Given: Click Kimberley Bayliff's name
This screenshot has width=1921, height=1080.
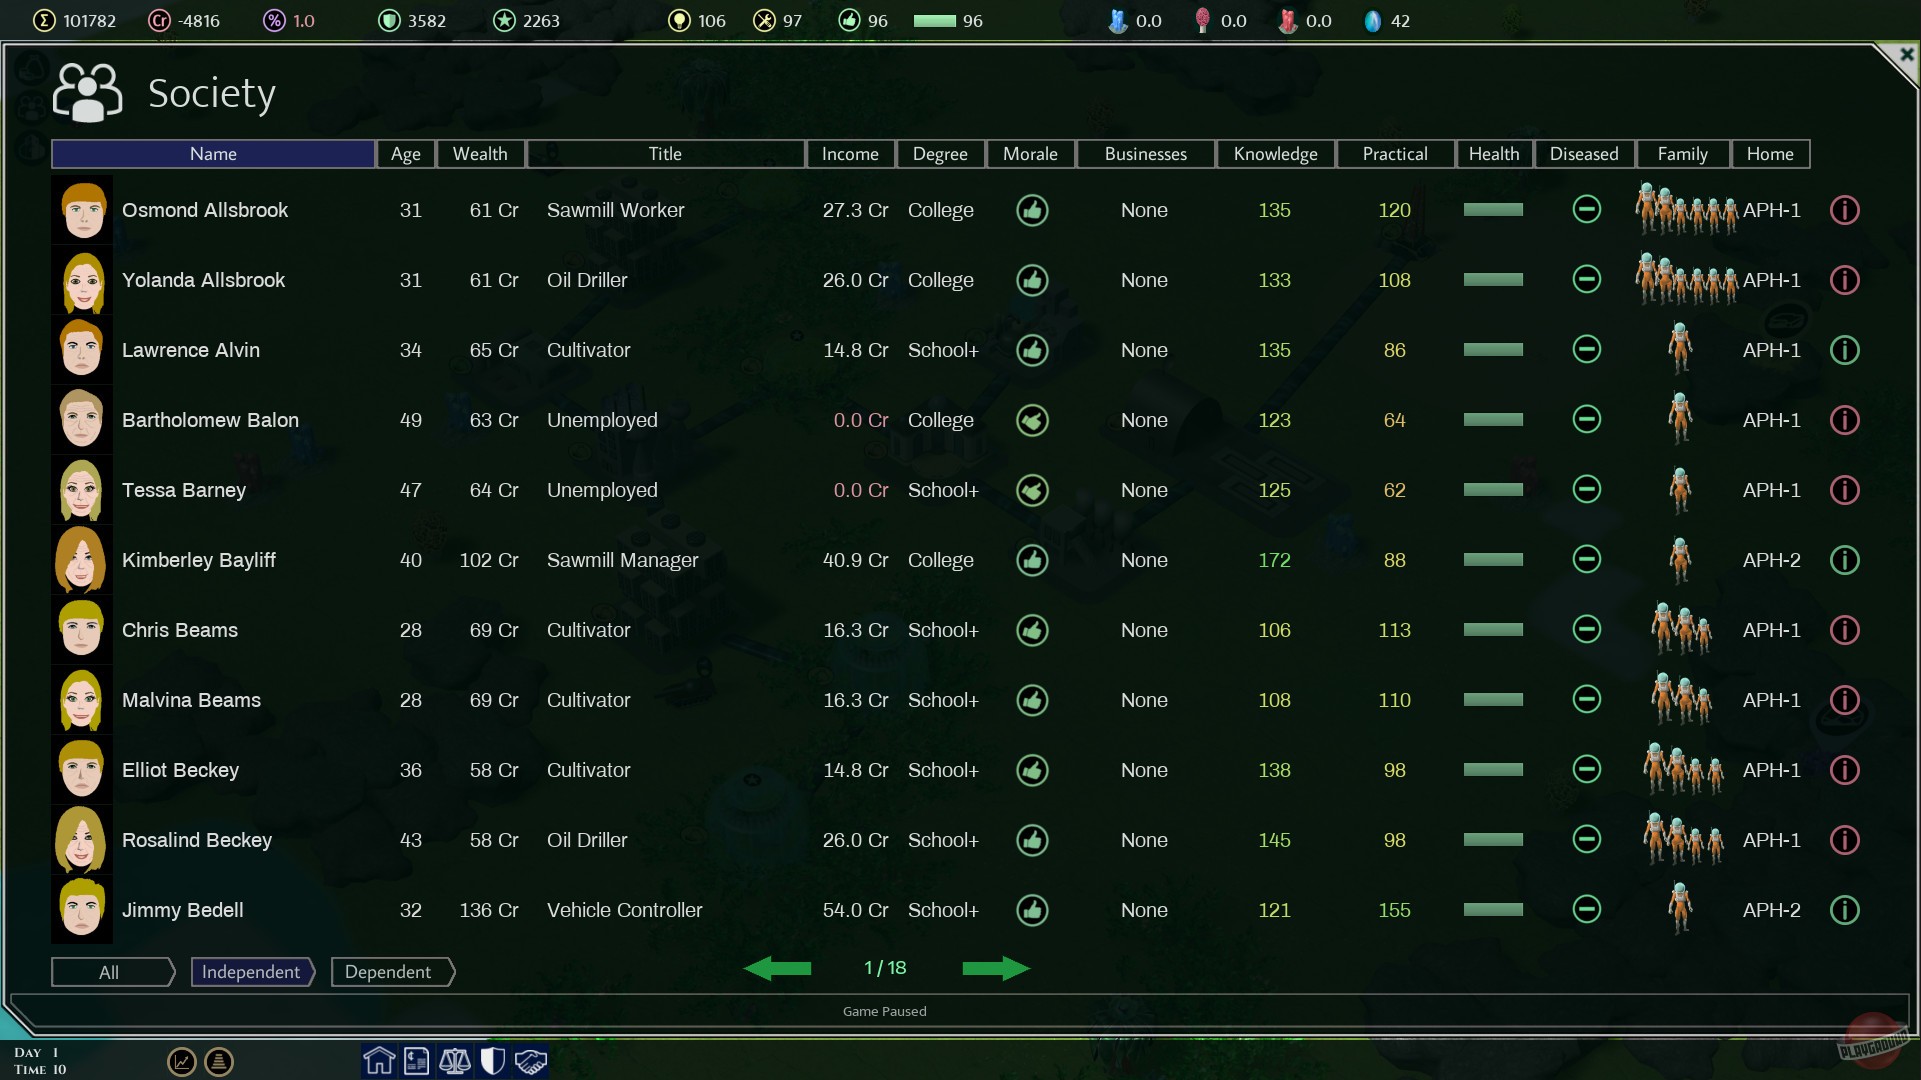Looking at the screenshot, I should coord(198,560).
